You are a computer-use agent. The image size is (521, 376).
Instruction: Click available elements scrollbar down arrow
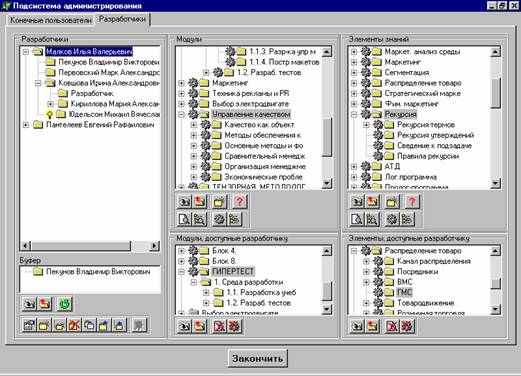[x=496, y=310]
